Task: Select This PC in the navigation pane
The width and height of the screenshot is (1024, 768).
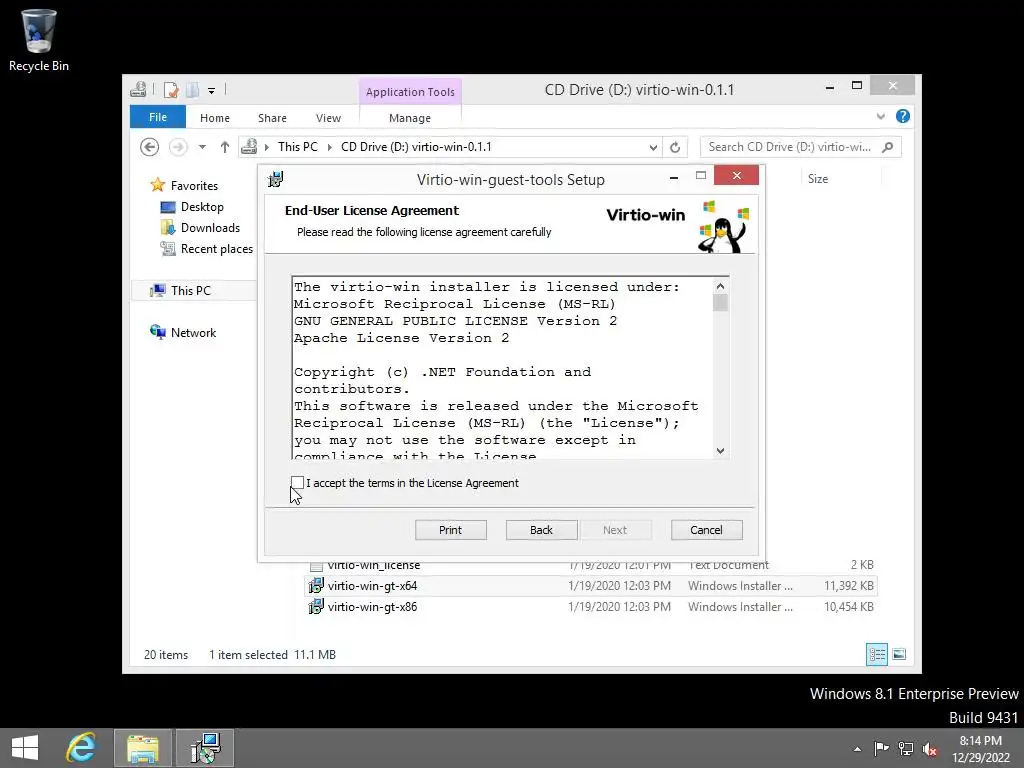Action: coord(191,291)
